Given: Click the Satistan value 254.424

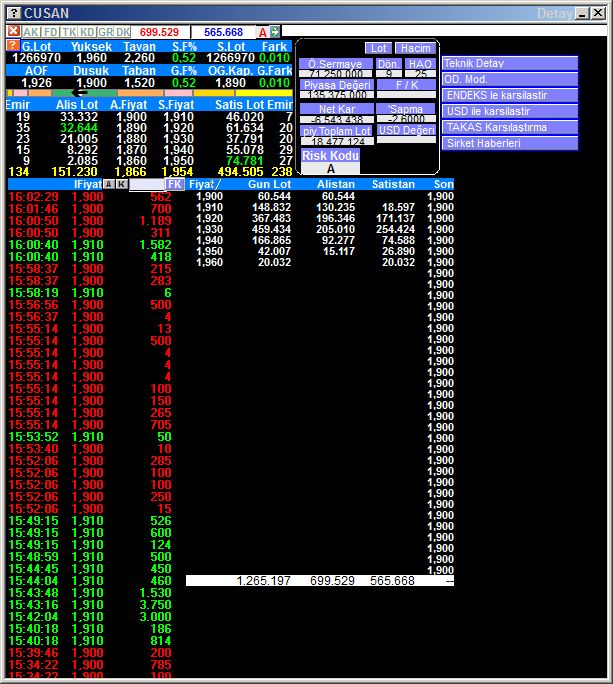Looking at the screenshot, I should pos(395,229).
